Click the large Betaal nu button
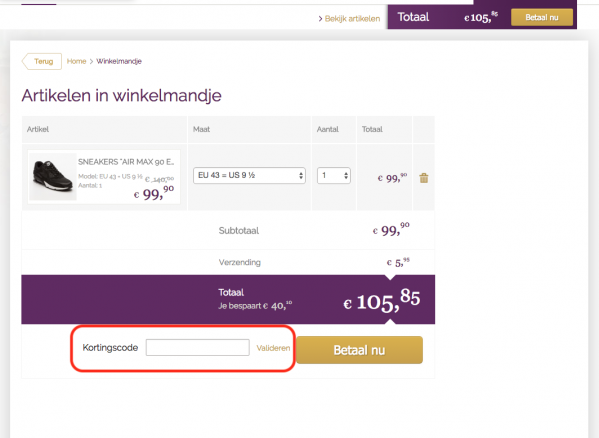The image size is (599, 438). [x=359, y=350]
